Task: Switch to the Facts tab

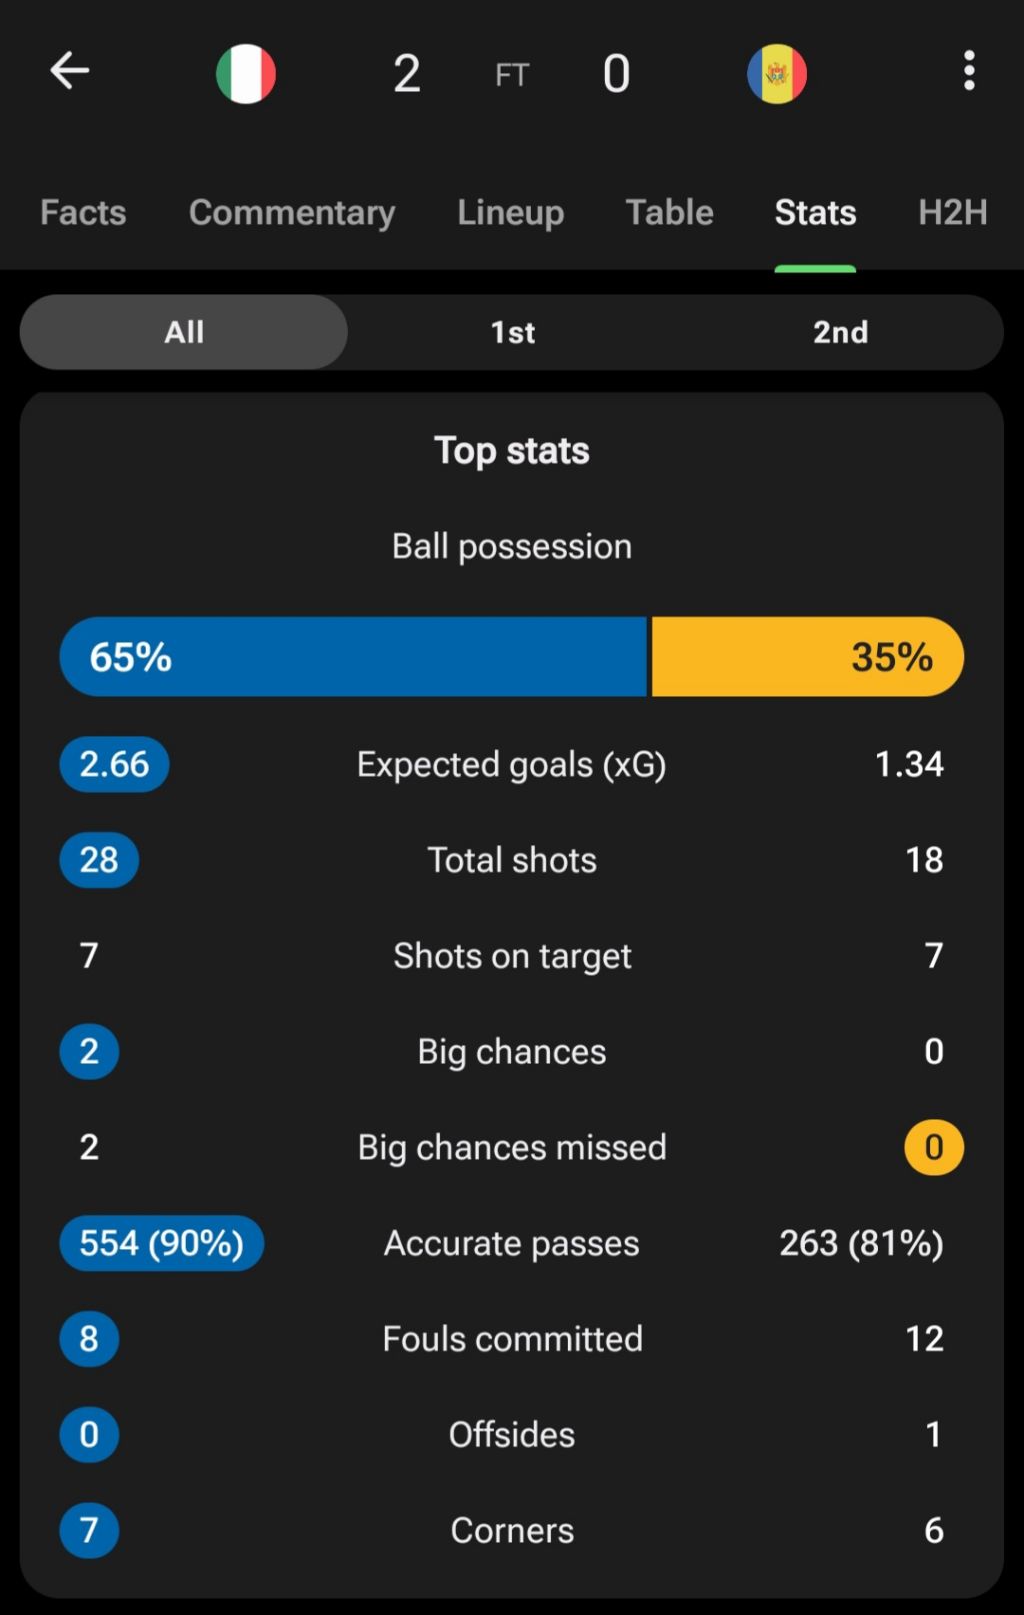Action: click(83, 212)
